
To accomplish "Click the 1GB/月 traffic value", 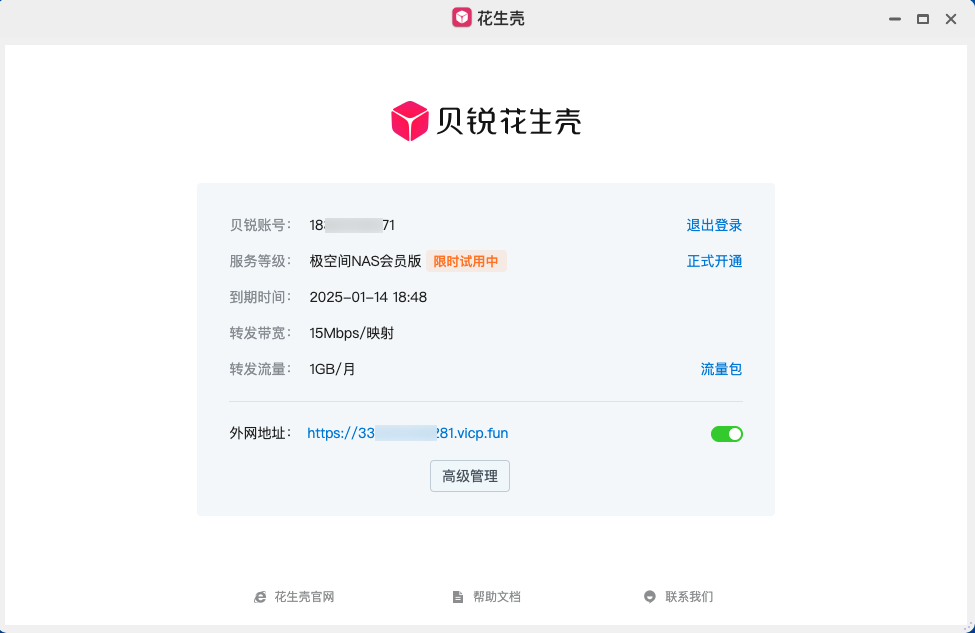I will click(x=333, y=369).
